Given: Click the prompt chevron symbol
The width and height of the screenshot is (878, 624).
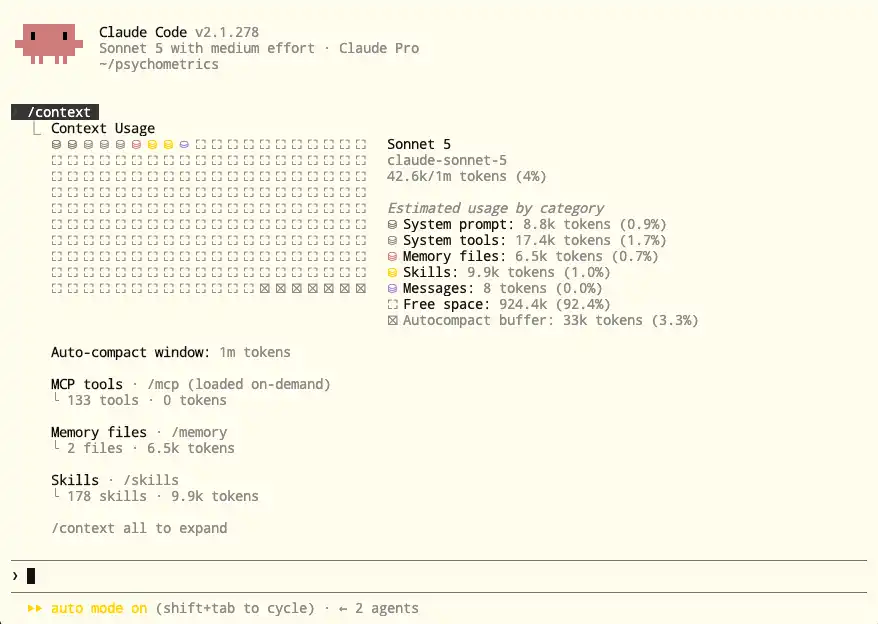Looking at the screenshot, I should point(15,576).
